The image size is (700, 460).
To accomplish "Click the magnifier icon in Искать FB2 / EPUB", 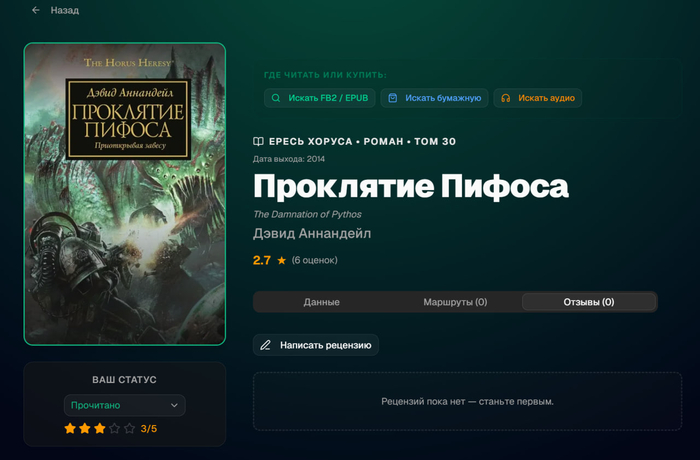I will [276, 98].
